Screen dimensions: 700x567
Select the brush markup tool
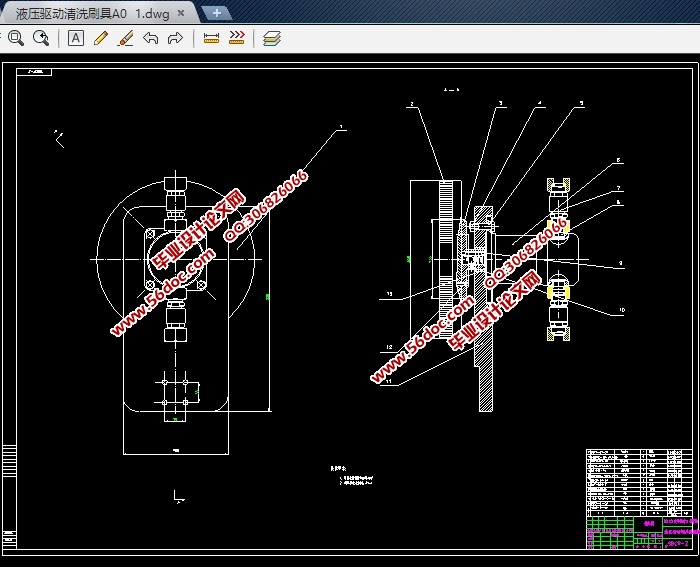pos(125,38)
